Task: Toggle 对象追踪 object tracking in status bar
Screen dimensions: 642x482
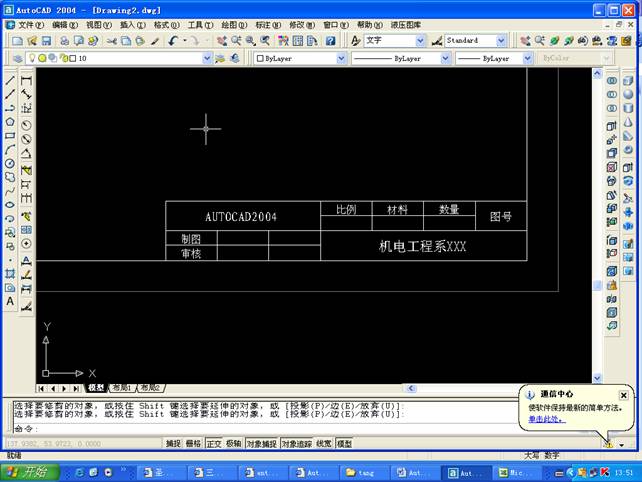Action: coord(297,444)
